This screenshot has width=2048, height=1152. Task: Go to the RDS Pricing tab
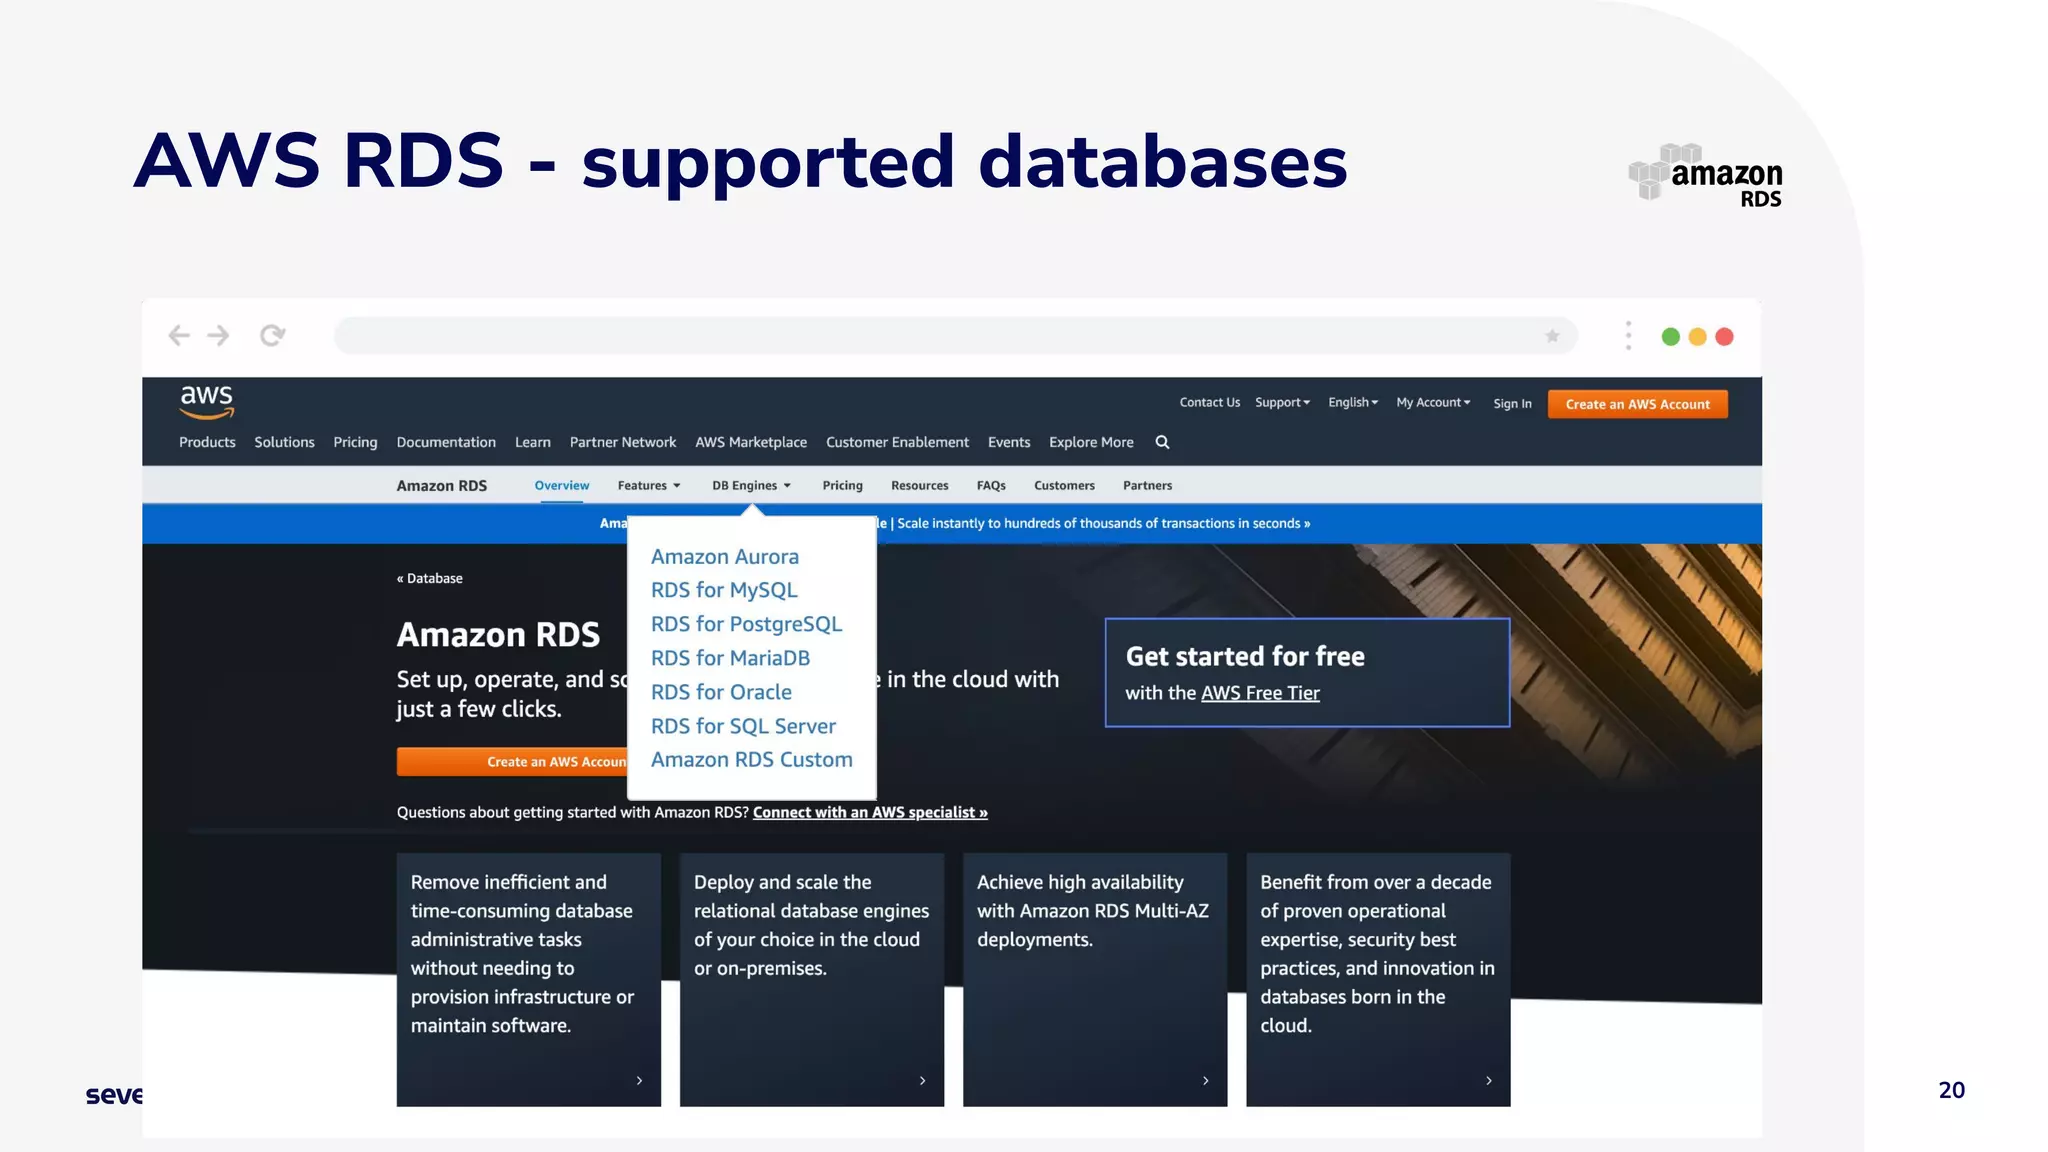(842, 486)
